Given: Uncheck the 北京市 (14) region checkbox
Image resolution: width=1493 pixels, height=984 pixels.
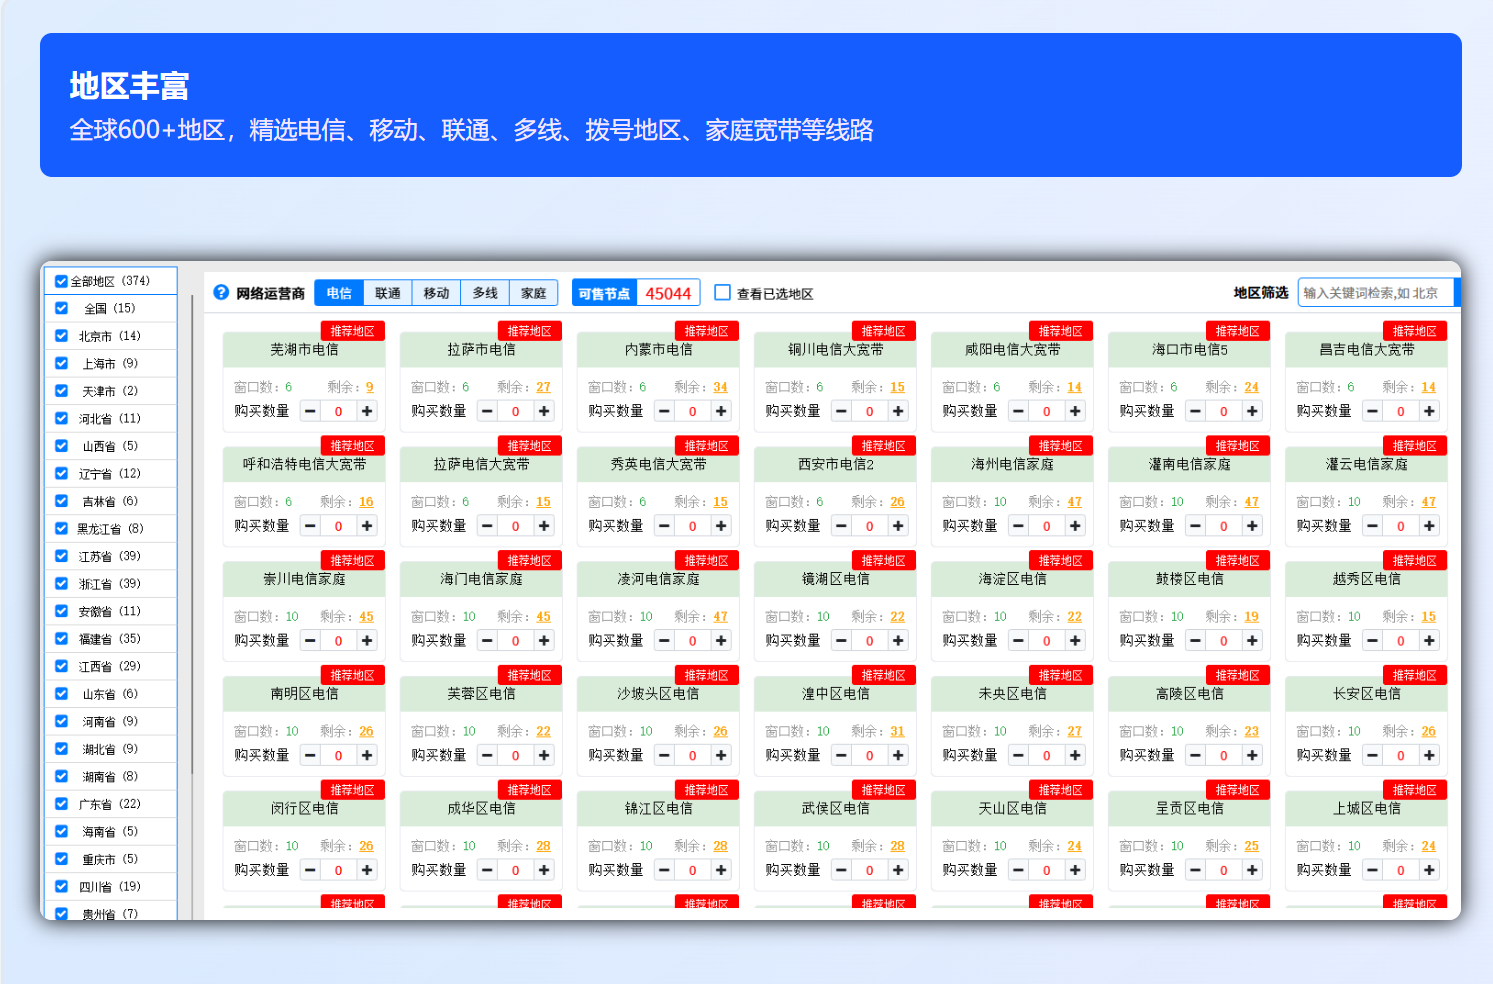Looking at the screenshot, I should click(62, 336).
